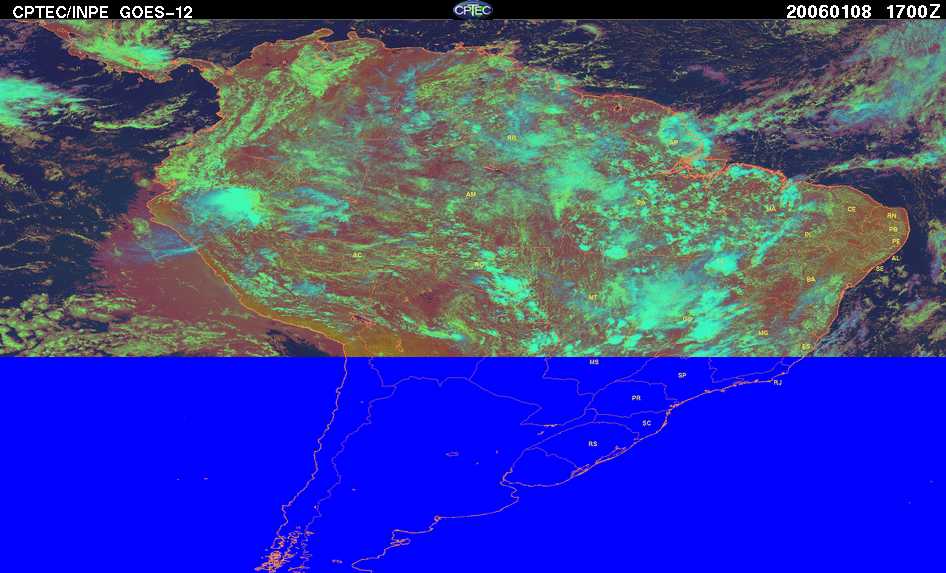Click the RR state label
Viewport: 946px width, 573px height.
pos(512,138)
